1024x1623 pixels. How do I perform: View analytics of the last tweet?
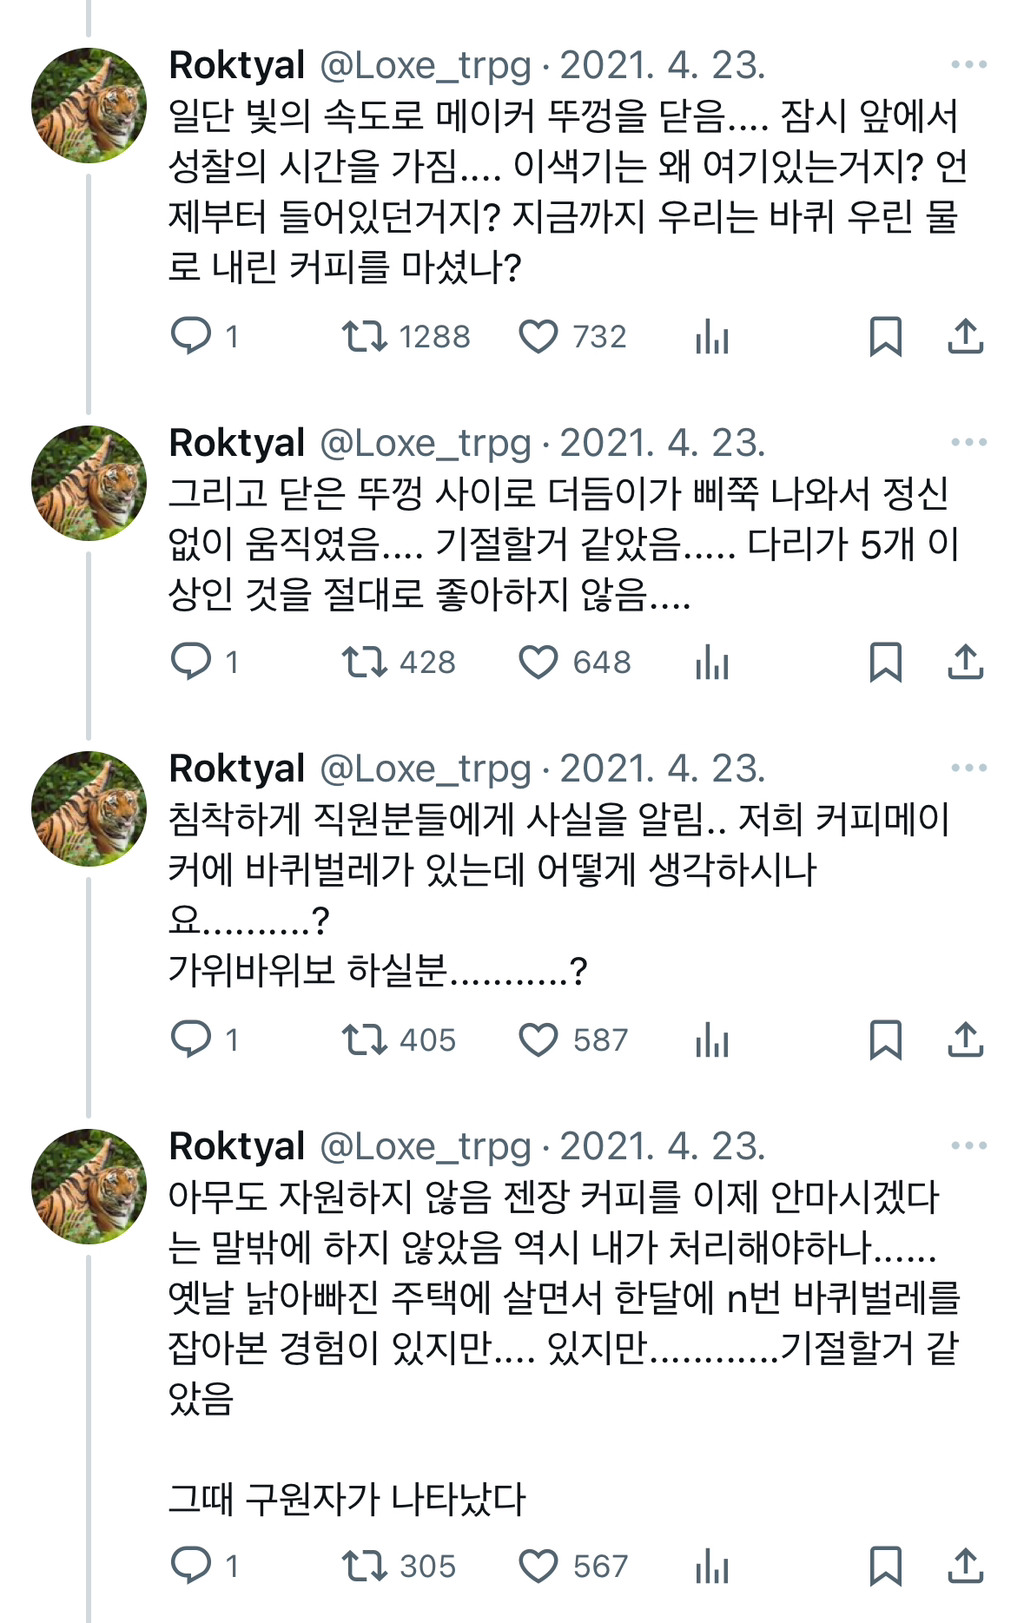point(712,1566)
